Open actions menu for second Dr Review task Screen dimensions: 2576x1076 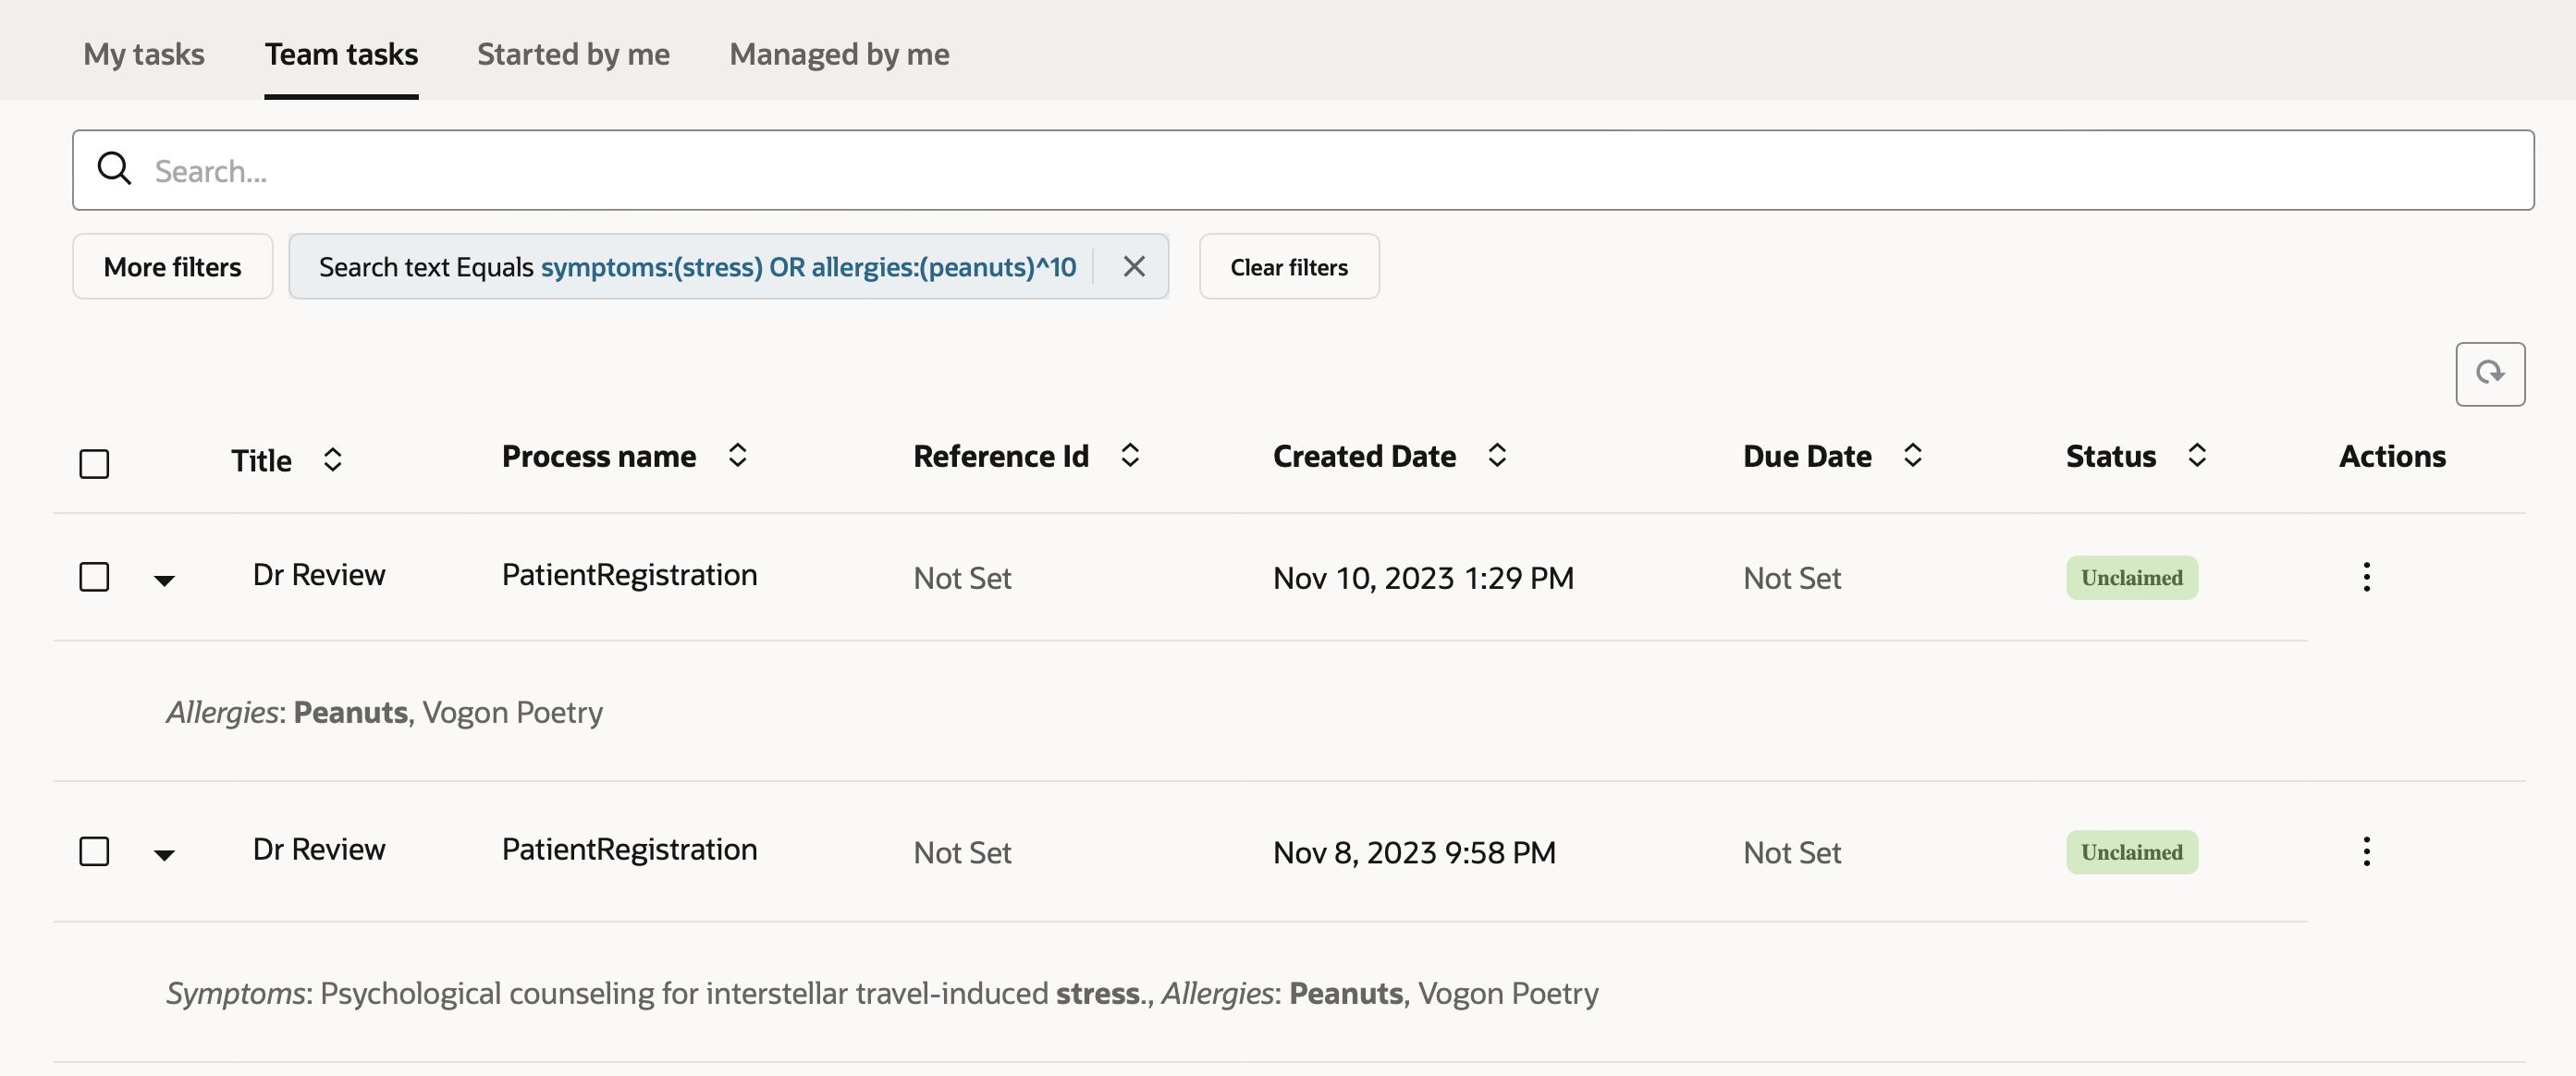coord(2366,851)
